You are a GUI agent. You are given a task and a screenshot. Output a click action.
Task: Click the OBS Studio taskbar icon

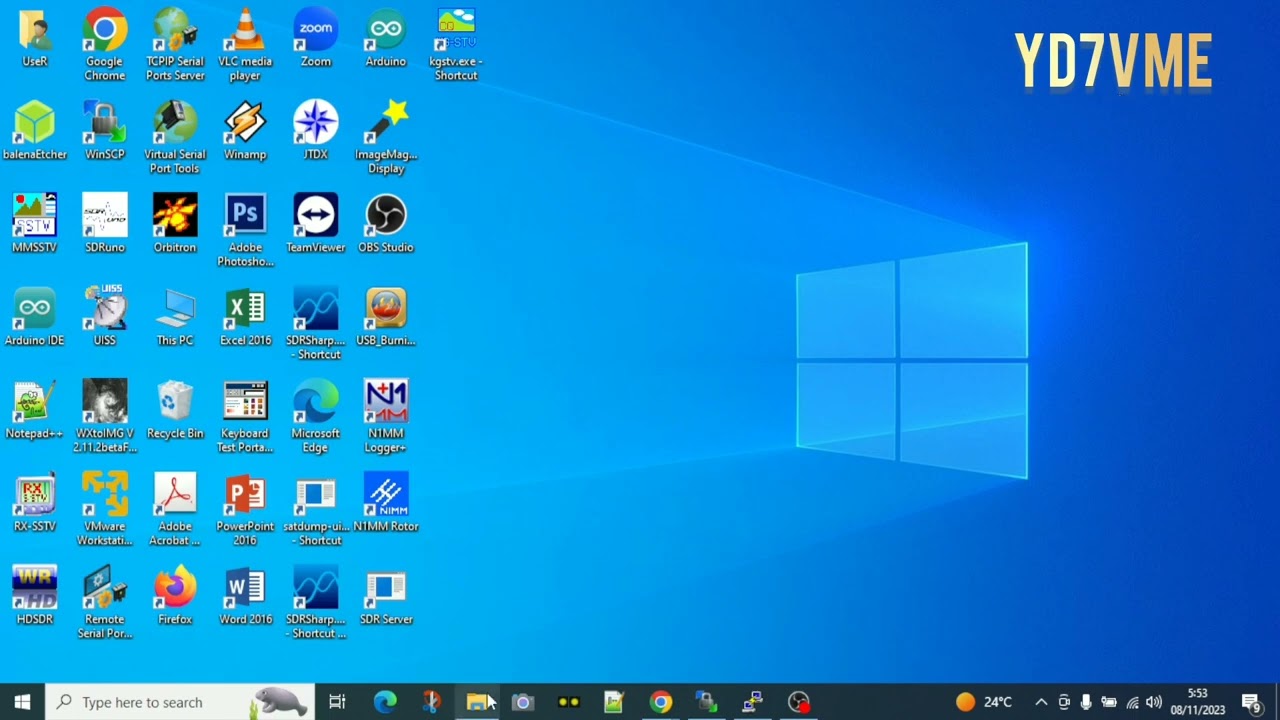coord(799,702)
